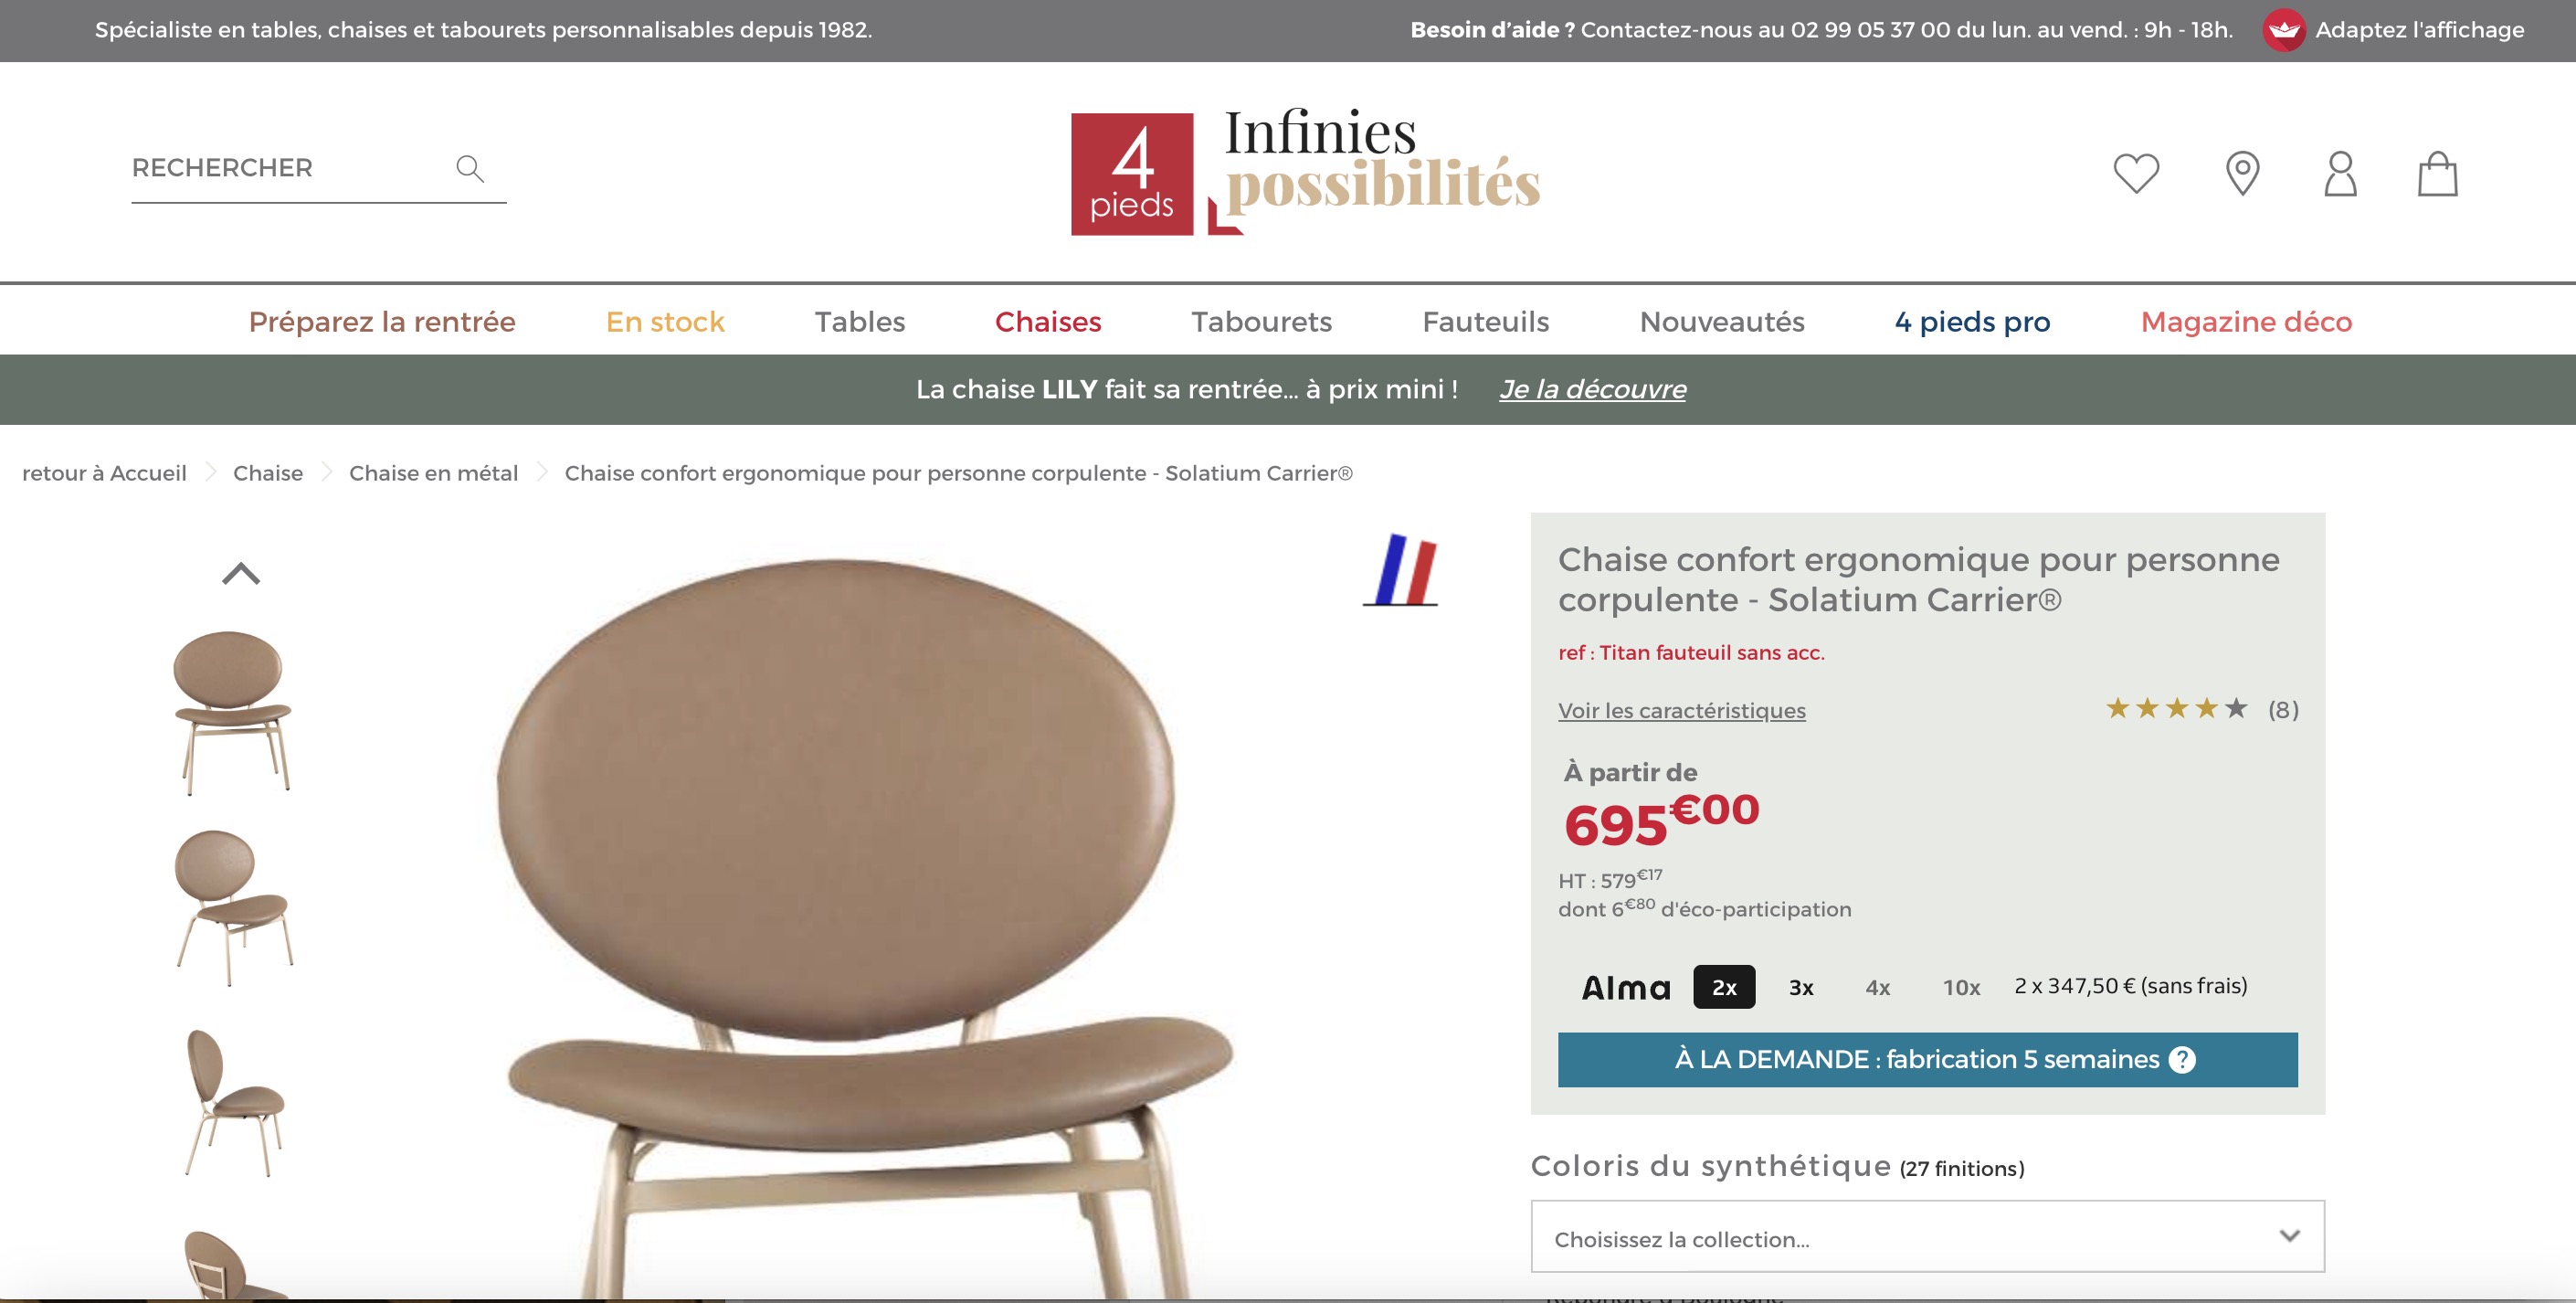Select the second chair thumbnail image
The image size is (2576, 1303).
click(x=234, y=907)
